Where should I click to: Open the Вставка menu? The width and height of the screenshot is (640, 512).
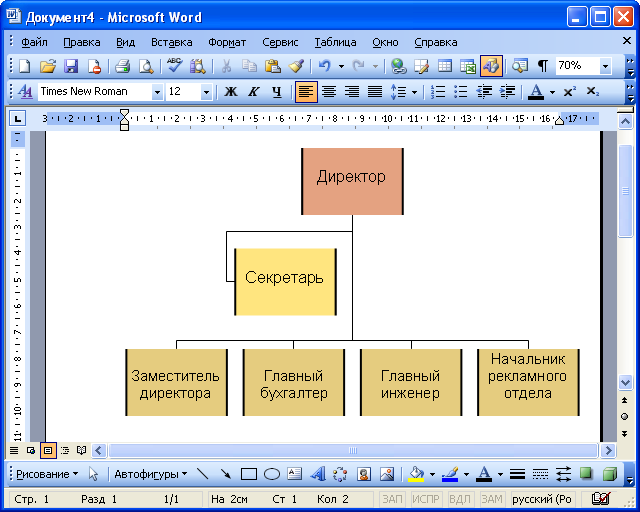coord(172,42)
